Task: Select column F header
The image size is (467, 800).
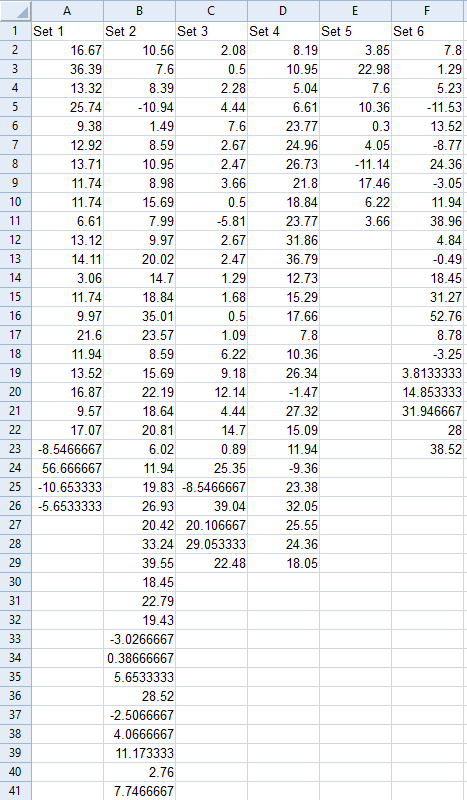Action: coord(427,11)
